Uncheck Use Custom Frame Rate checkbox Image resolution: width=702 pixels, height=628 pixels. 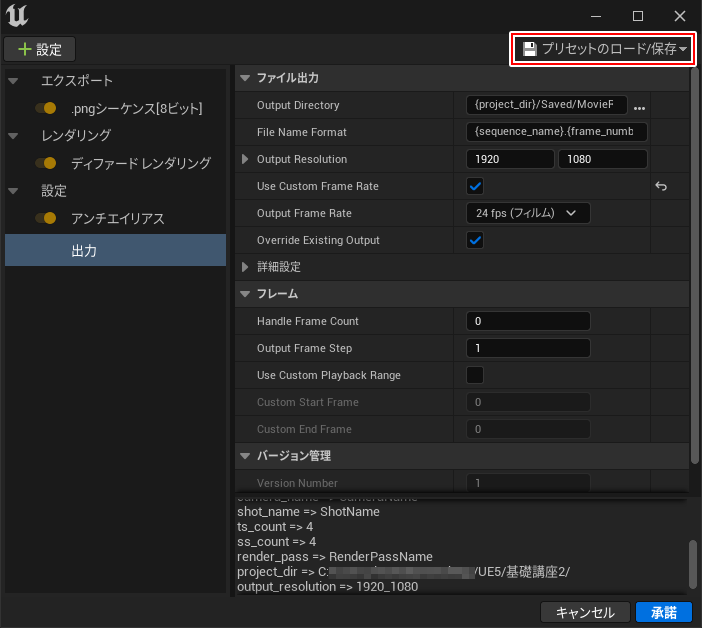coord(475,186)
